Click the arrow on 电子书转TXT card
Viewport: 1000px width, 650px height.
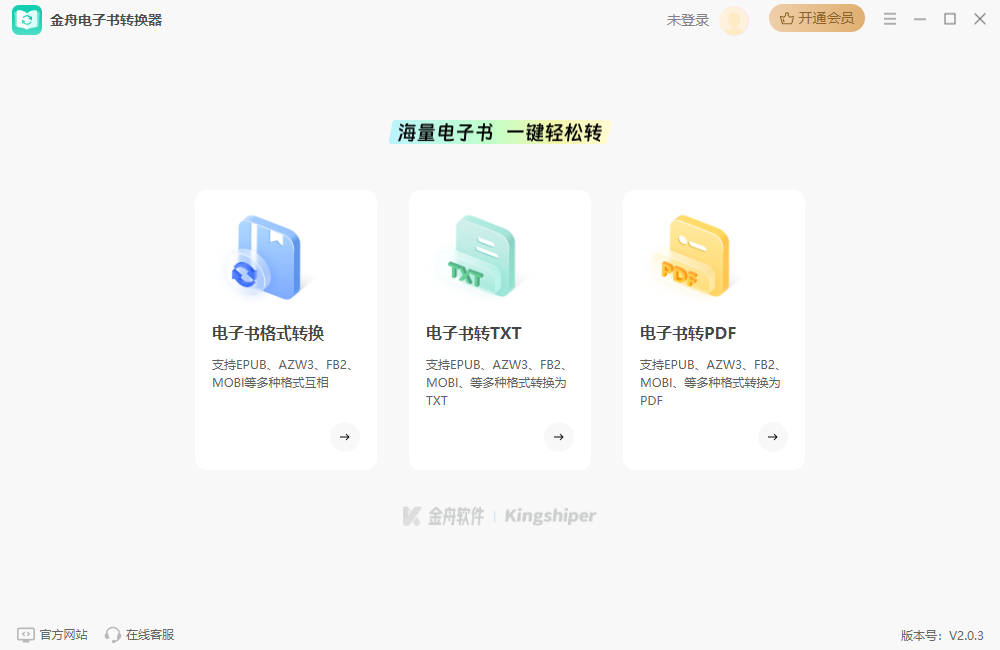[559, 437]
